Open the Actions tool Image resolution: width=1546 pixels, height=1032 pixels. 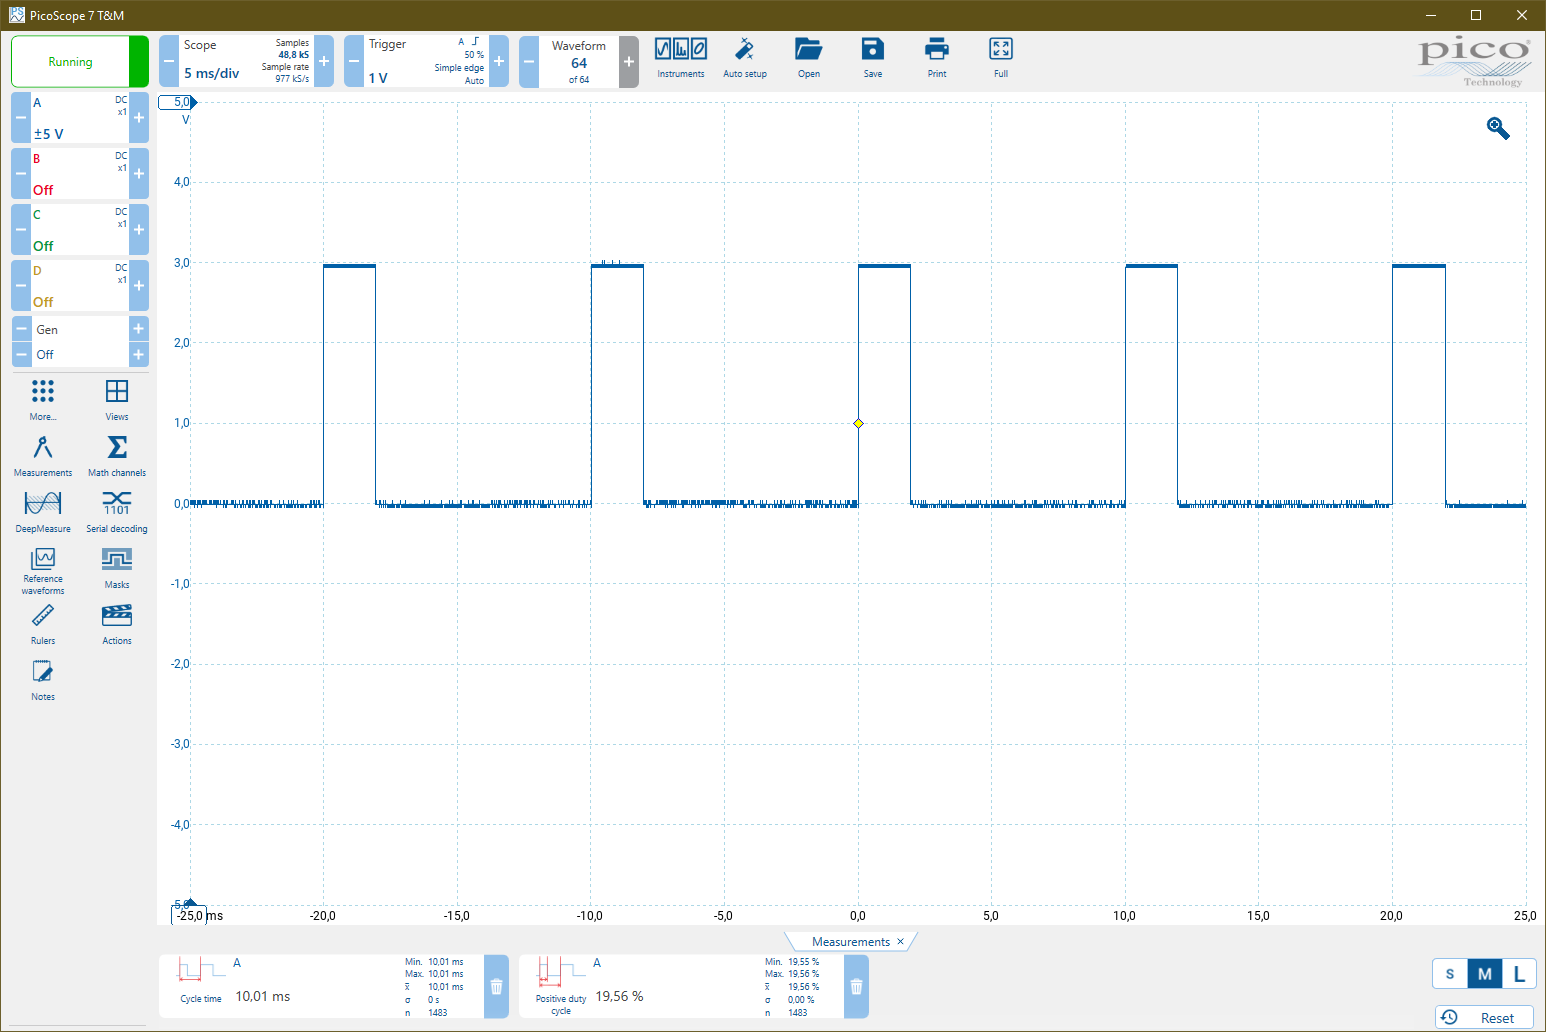(116, 623)
